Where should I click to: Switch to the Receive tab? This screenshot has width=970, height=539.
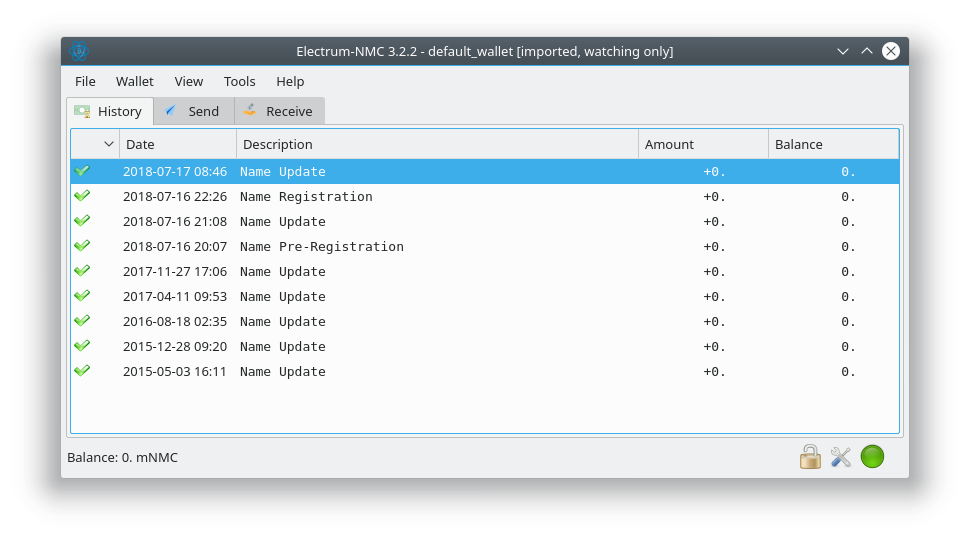tap(279, 111)
